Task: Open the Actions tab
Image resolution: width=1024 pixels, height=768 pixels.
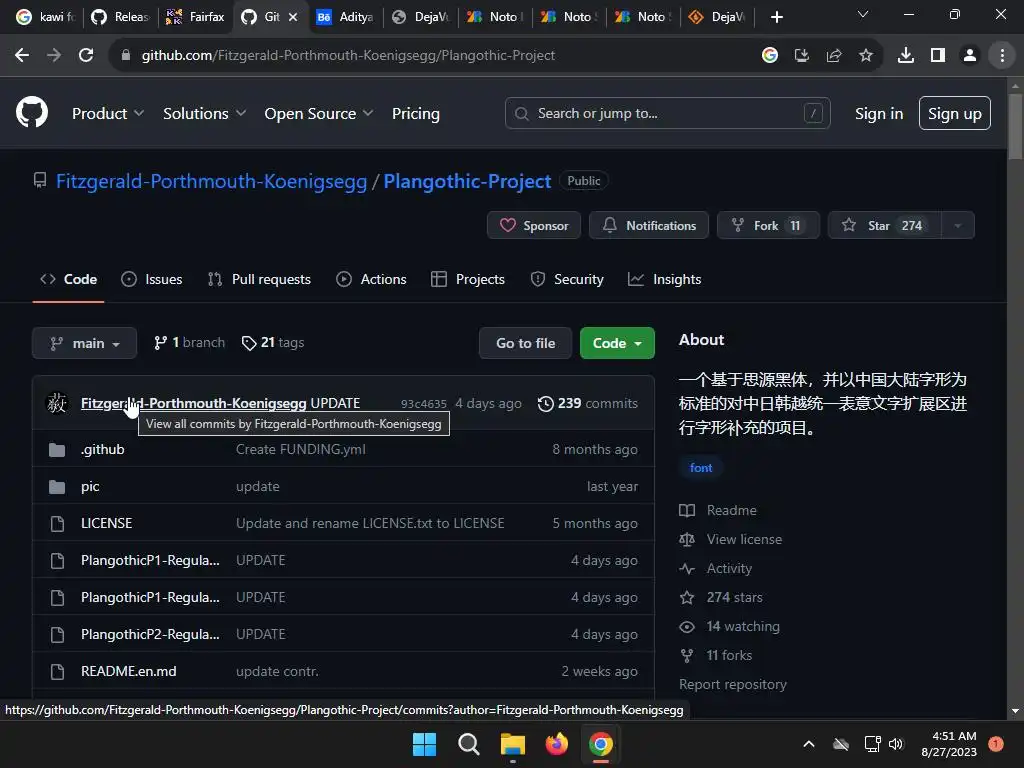Action: 371,280
